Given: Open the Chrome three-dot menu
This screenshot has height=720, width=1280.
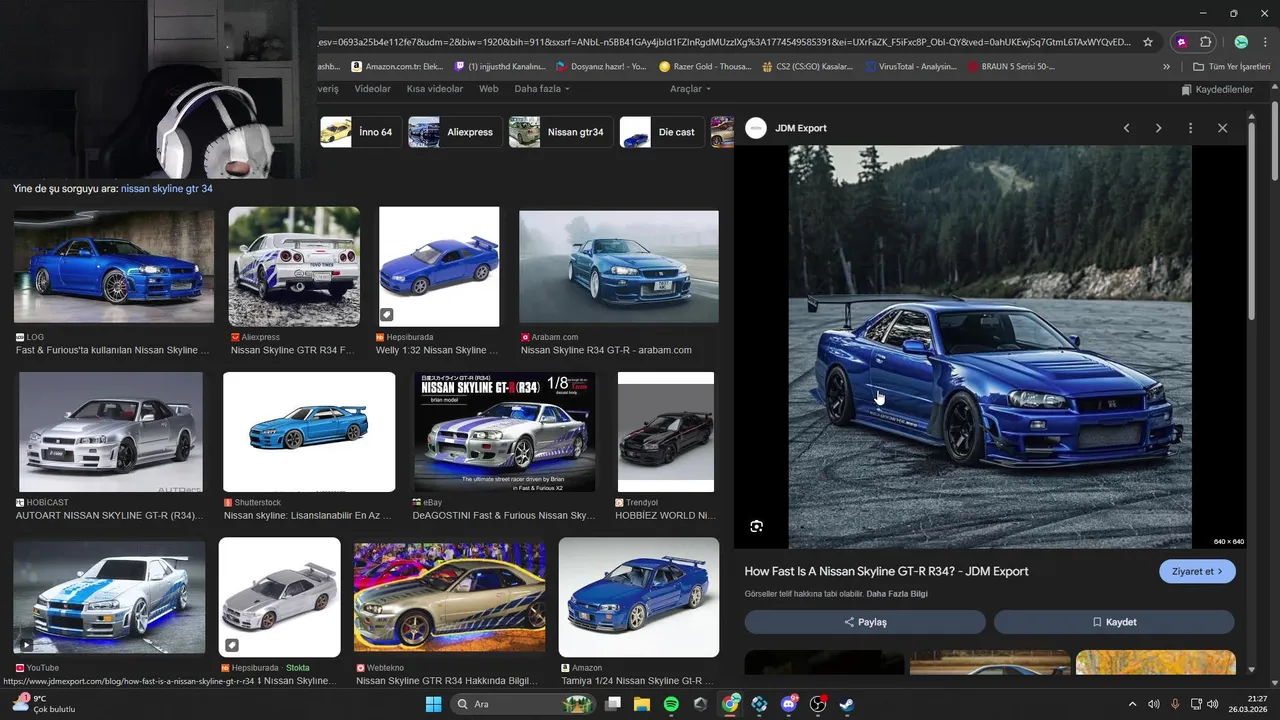Looking at the screenshot, I should point(1264,42).
